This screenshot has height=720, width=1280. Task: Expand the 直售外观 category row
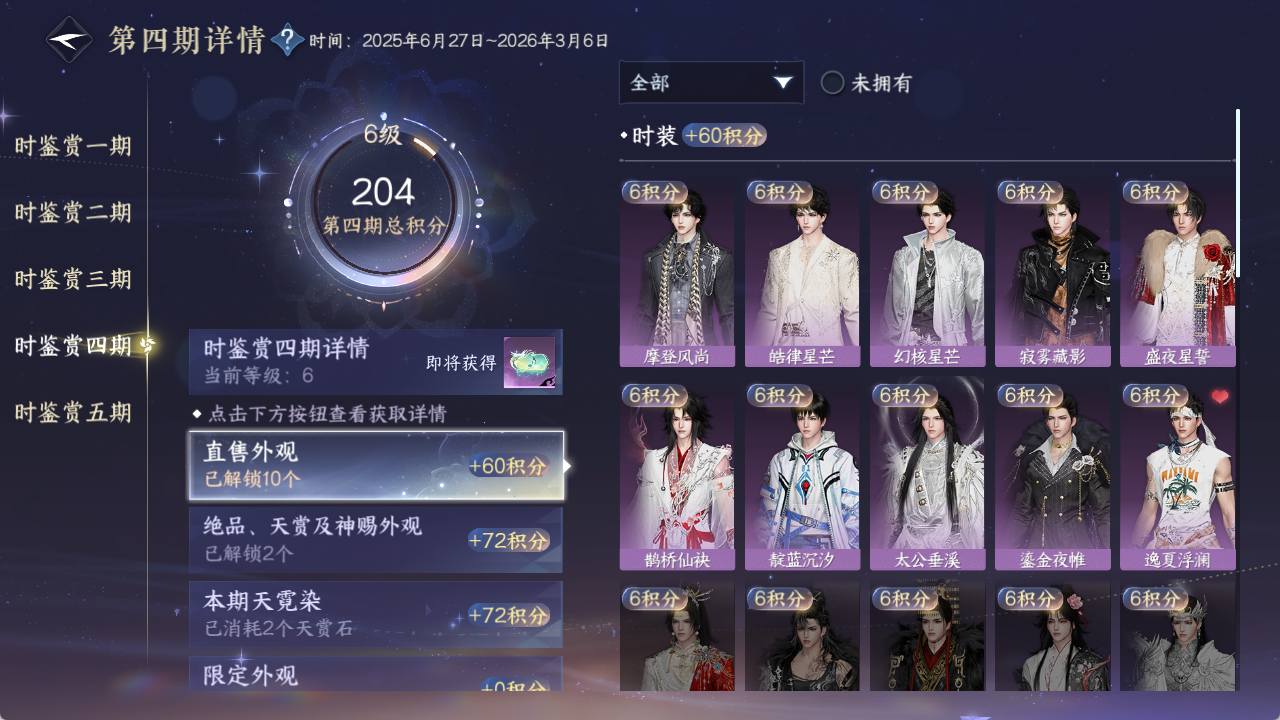376,465
